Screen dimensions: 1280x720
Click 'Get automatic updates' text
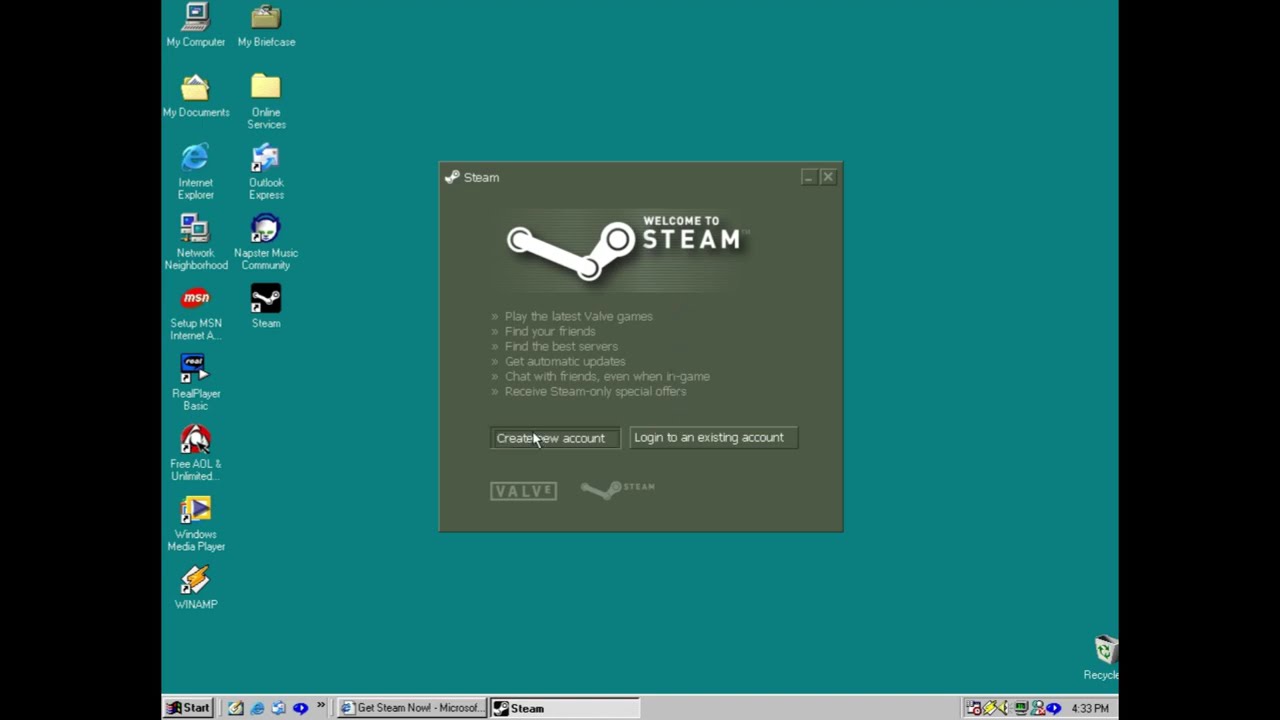[x=565, y=361]
